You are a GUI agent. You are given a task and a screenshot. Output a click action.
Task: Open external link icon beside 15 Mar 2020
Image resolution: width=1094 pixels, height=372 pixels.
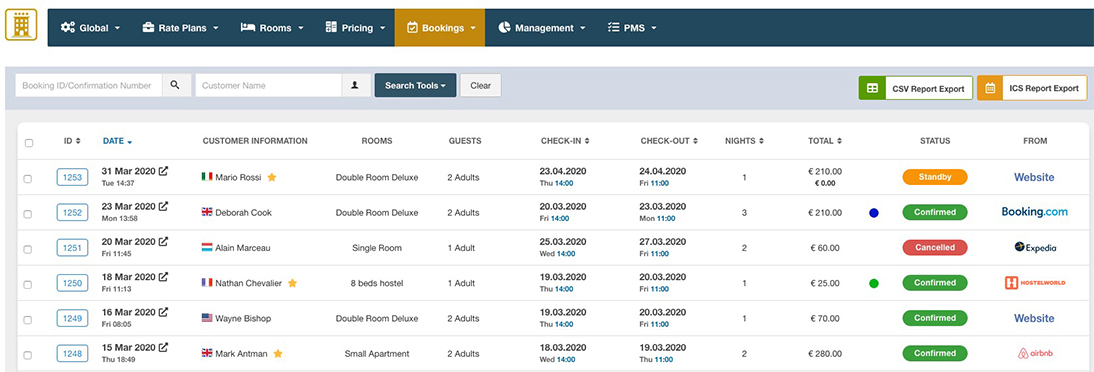coord(163,347)
